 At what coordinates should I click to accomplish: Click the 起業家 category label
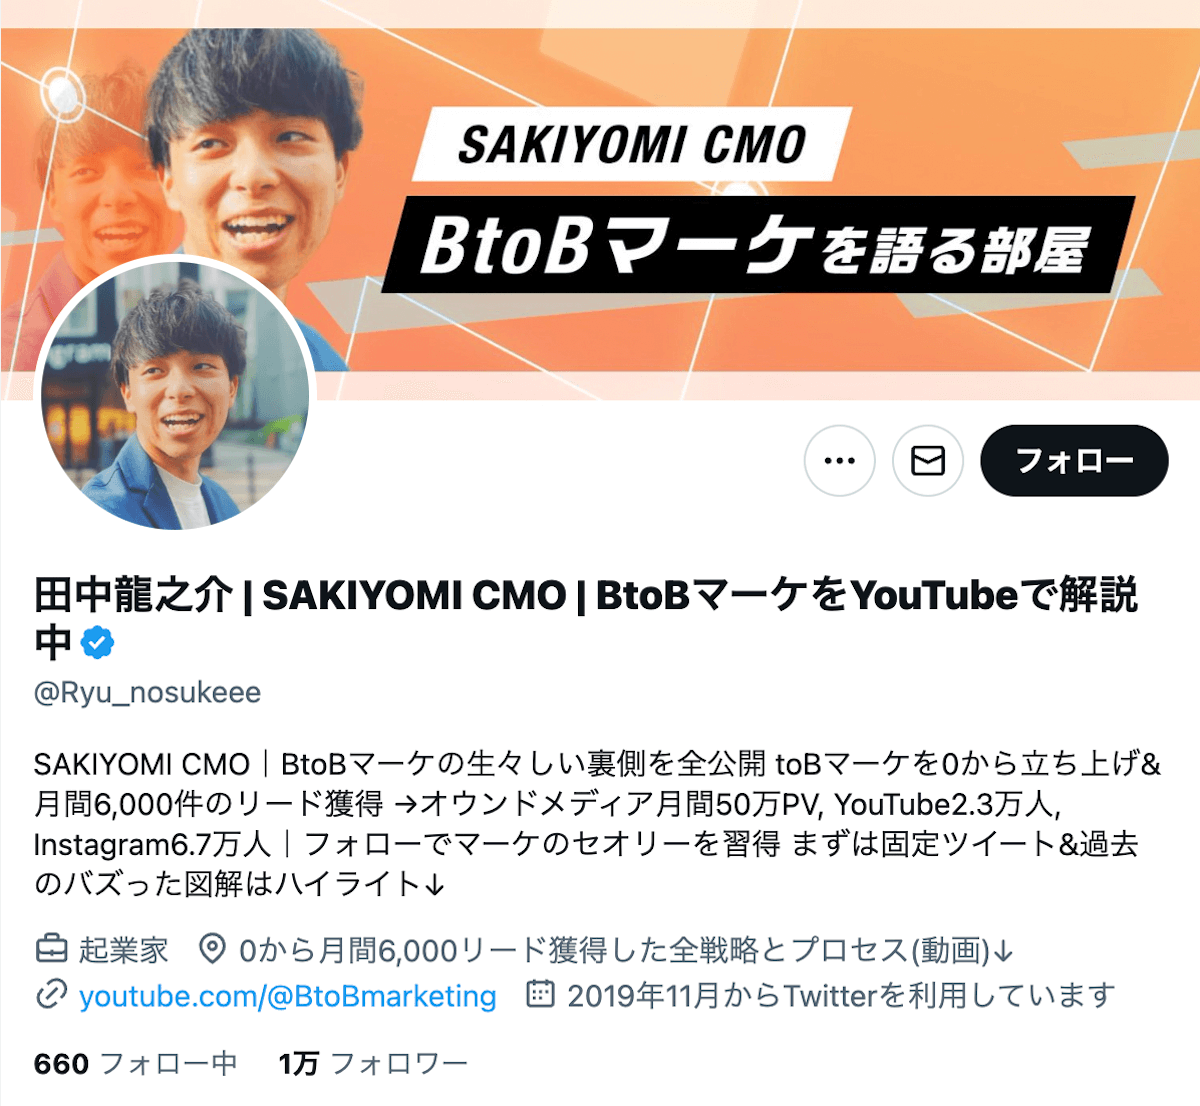(x=124, y=950)
